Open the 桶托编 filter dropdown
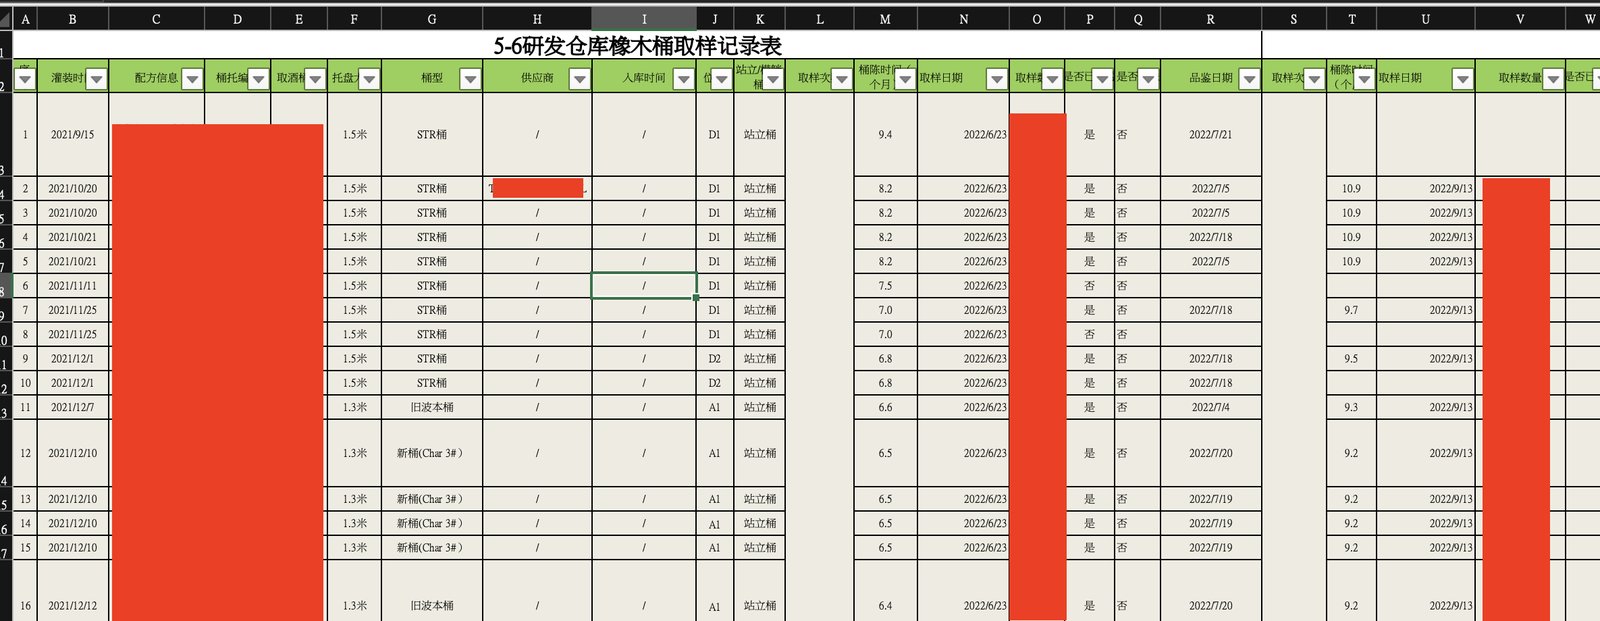Image resolution: width=1600 pixels, height=621 pixels. 258,79
